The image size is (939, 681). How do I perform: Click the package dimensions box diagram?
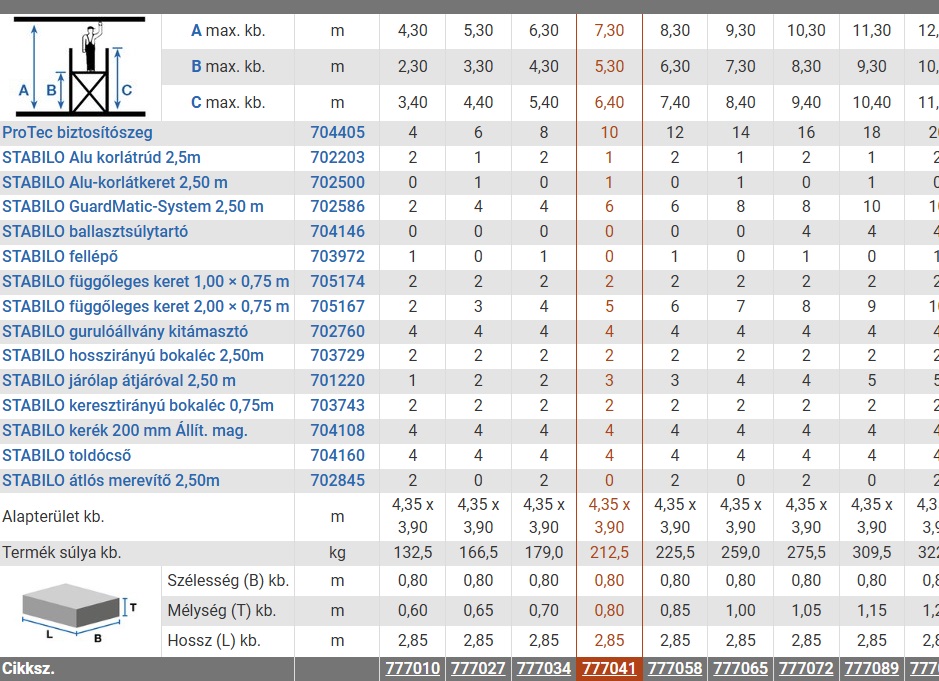point(80,612)
